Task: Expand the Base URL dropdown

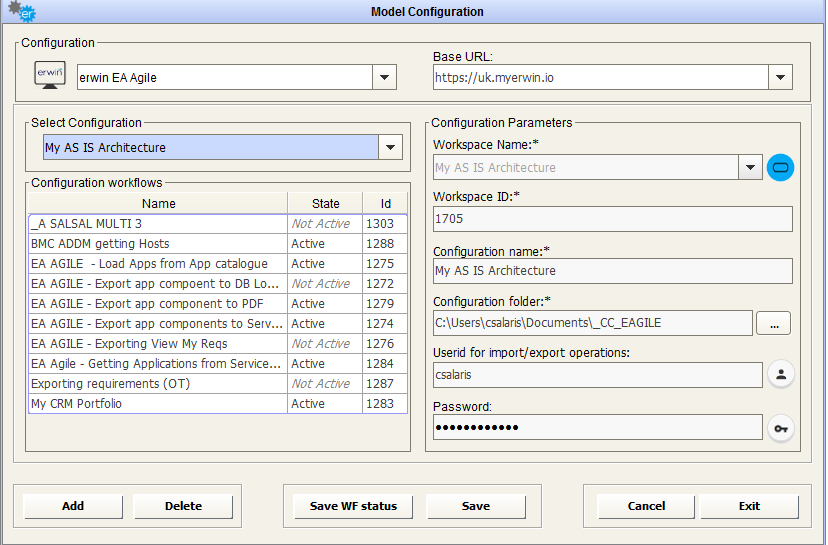Action: point(780,77)
